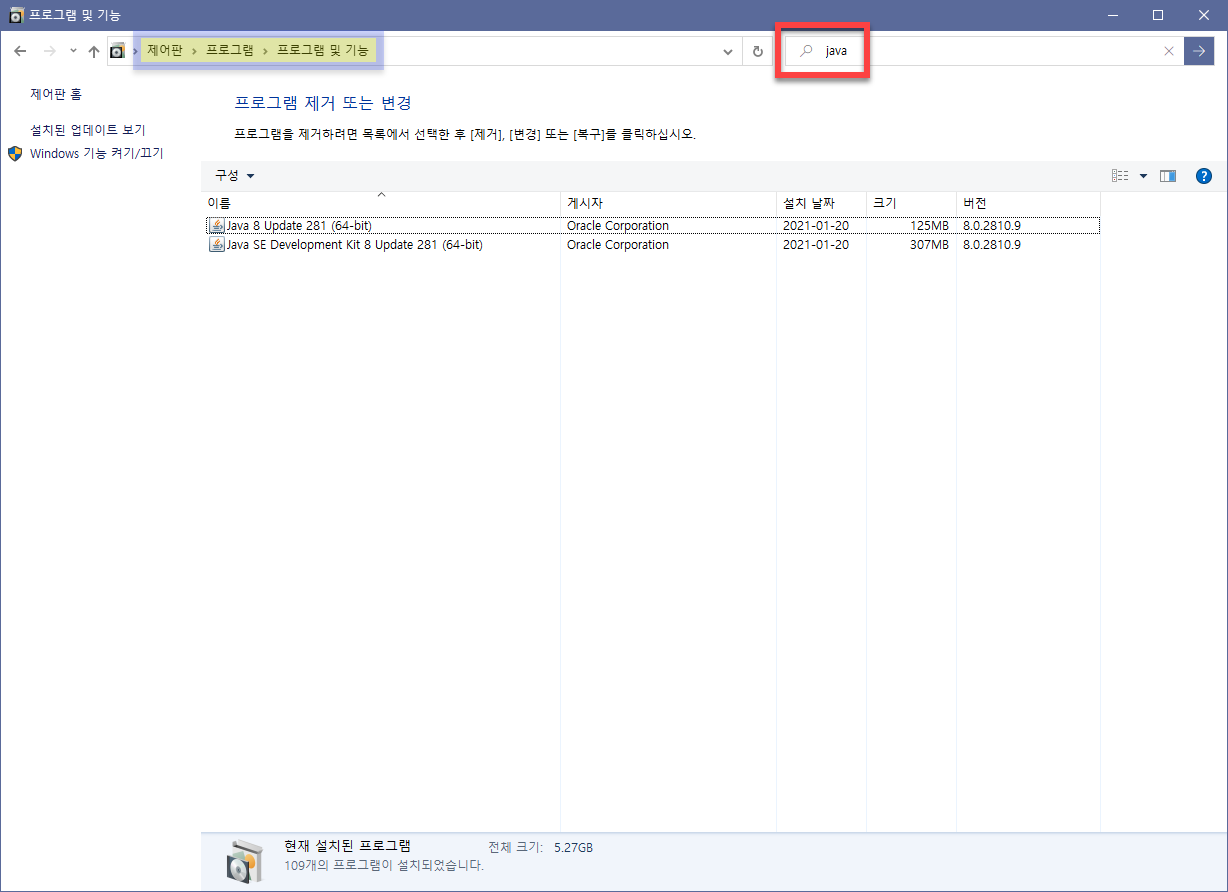Select 제어판 in the breadcrumb path
Screen dimensions: 1228x892
click(165, 50)
